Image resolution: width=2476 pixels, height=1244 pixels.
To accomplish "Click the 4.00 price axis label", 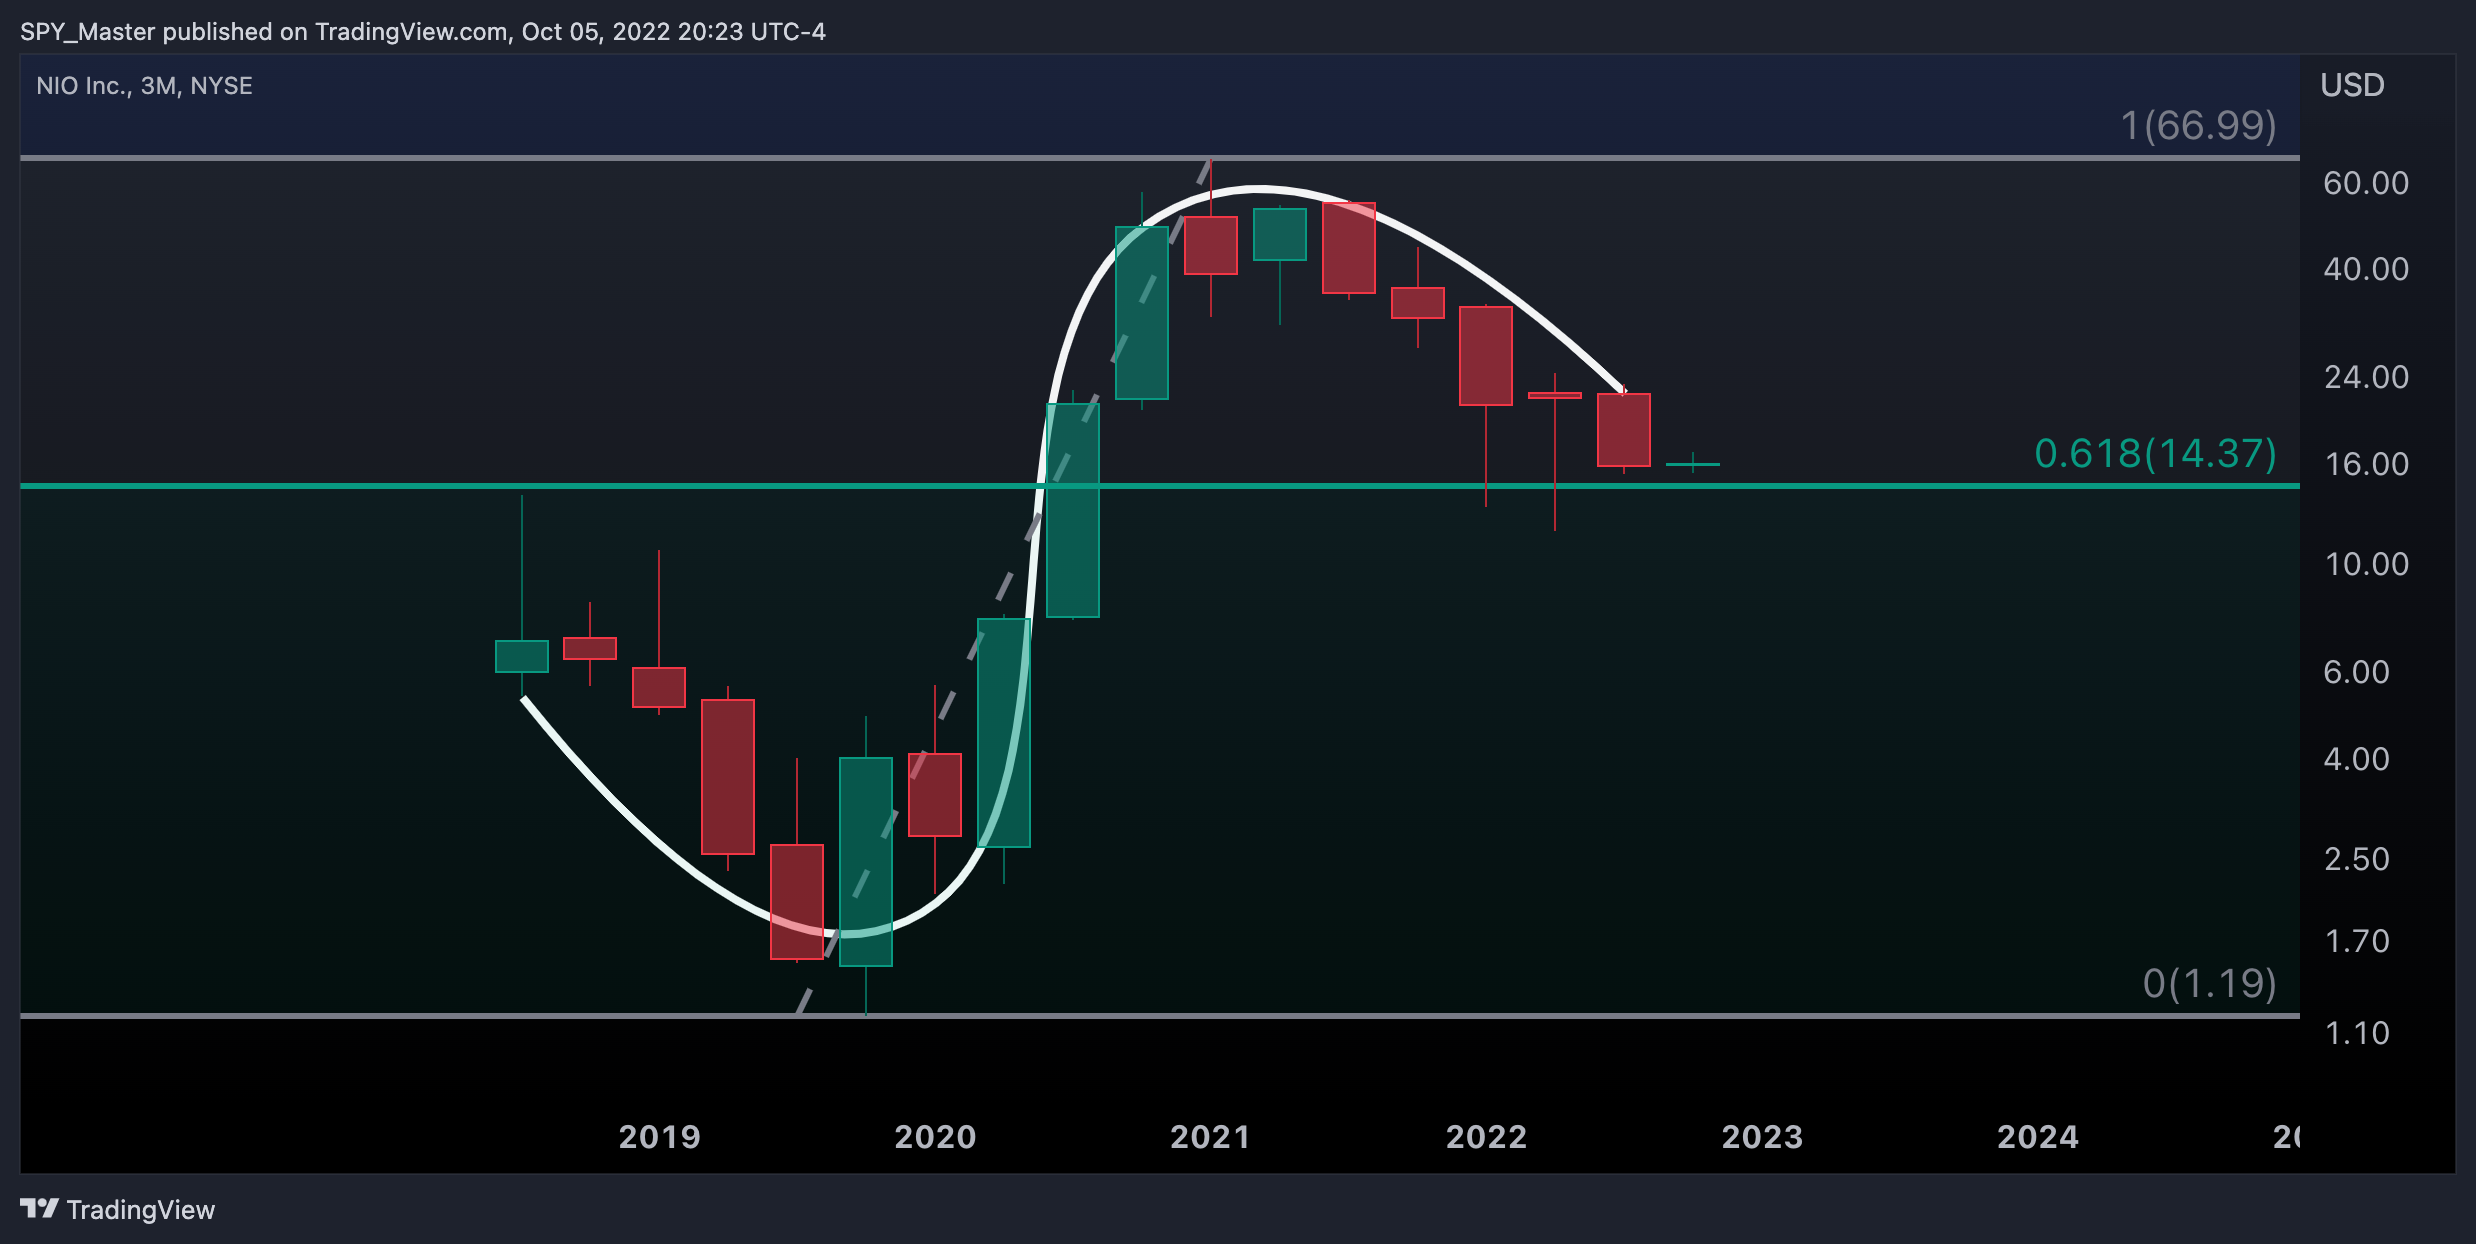I will [2356, 759].
